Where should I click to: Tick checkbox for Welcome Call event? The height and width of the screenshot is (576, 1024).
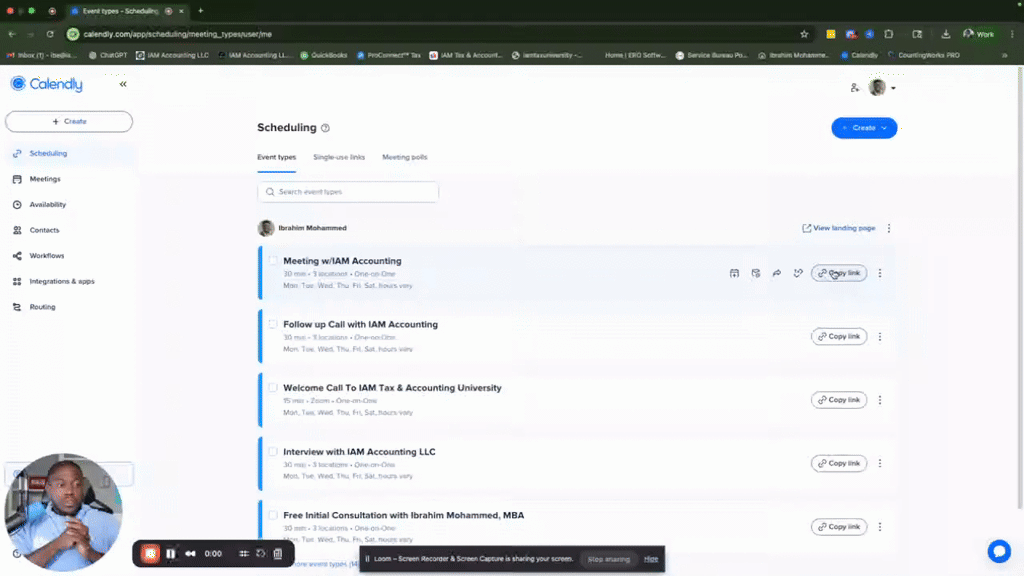click(273, 387)
